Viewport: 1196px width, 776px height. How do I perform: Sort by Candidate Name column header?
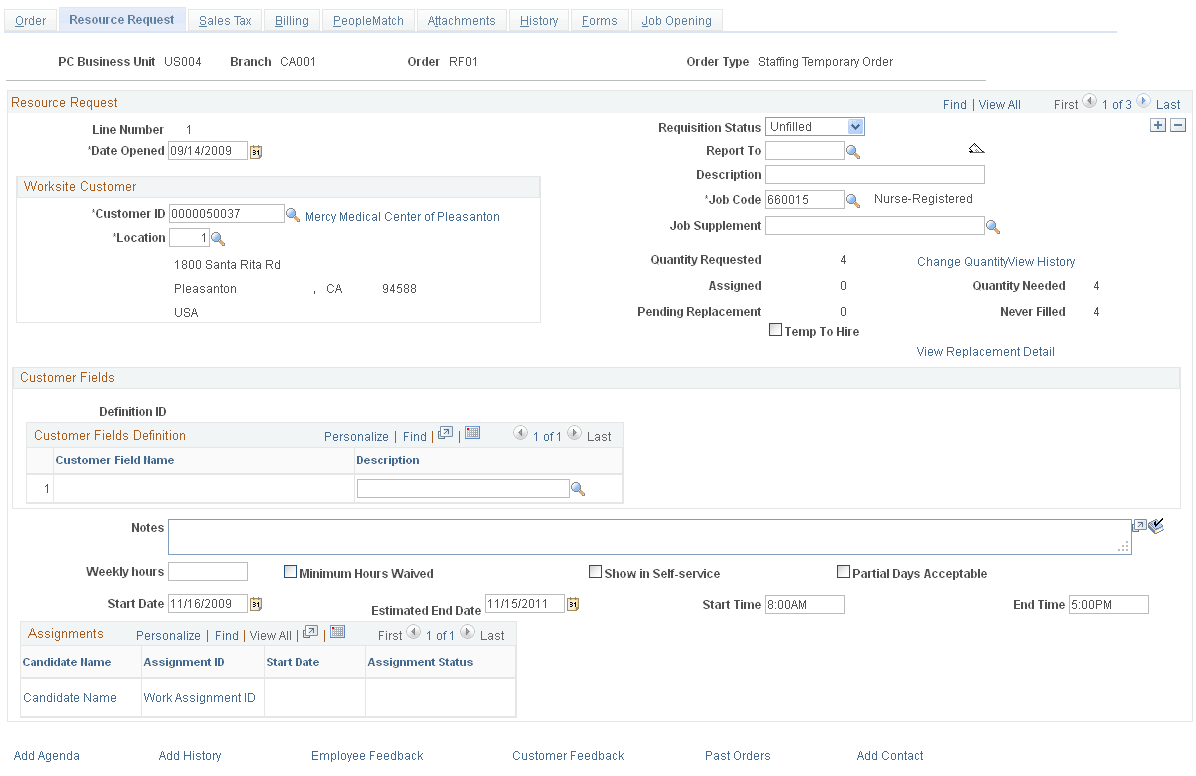click(x=67, y=662)
